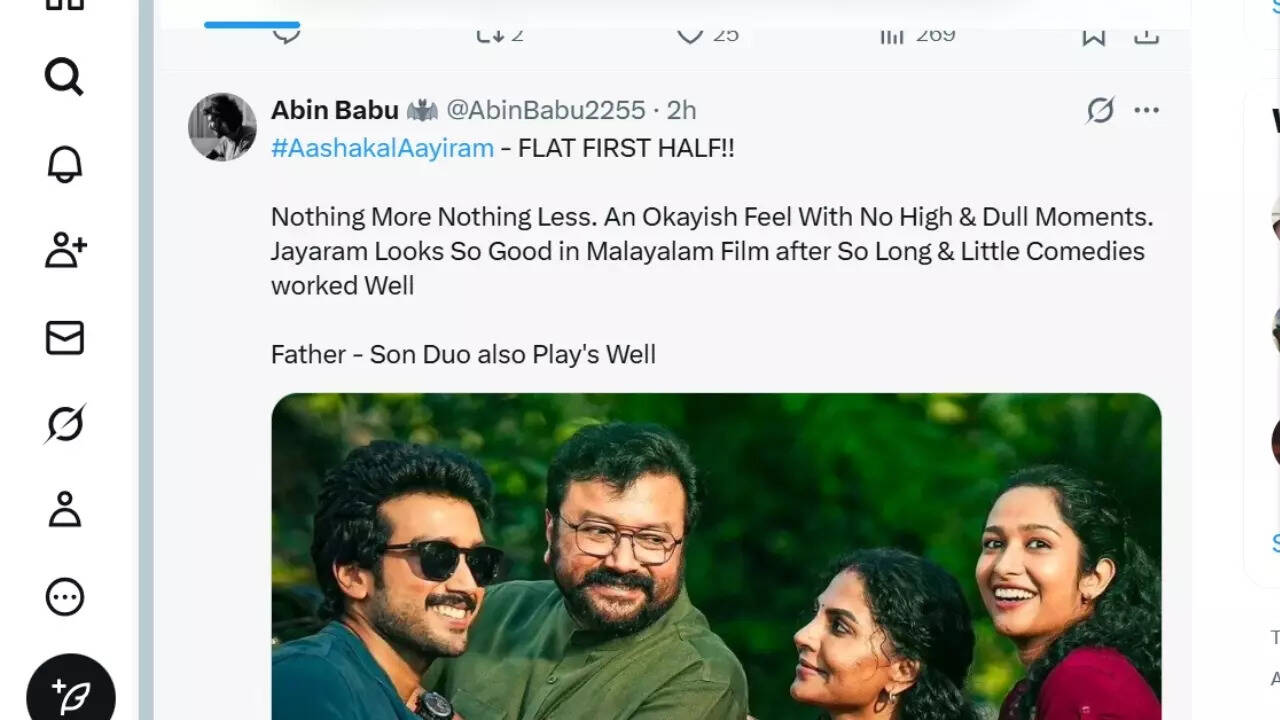Click share icon of the previous post
This screenshot has height=720, width=1280.
pyautogui.click(x=1146, y=36)
